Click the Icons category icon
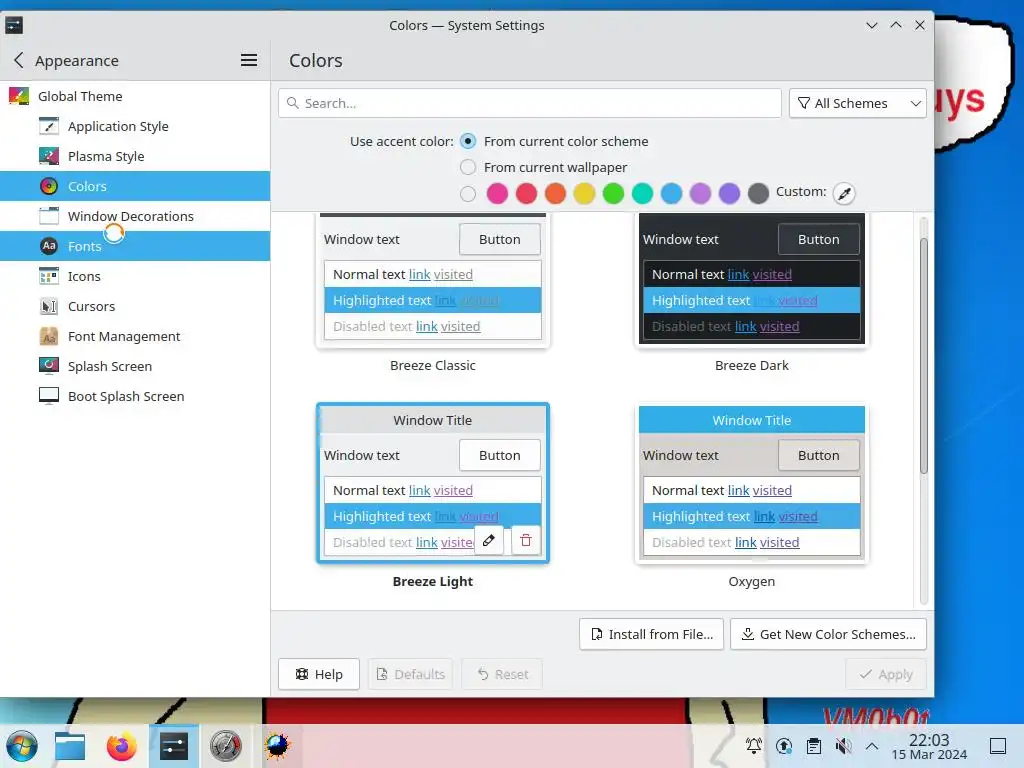This screenshot has width=1024, height=768. tap(49, 276)
